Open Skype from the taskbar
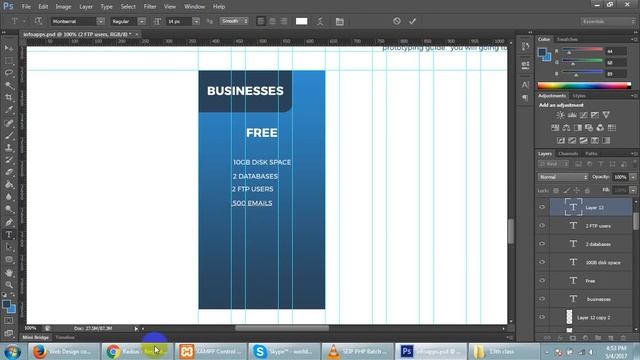640x360 pixels. 283,351
